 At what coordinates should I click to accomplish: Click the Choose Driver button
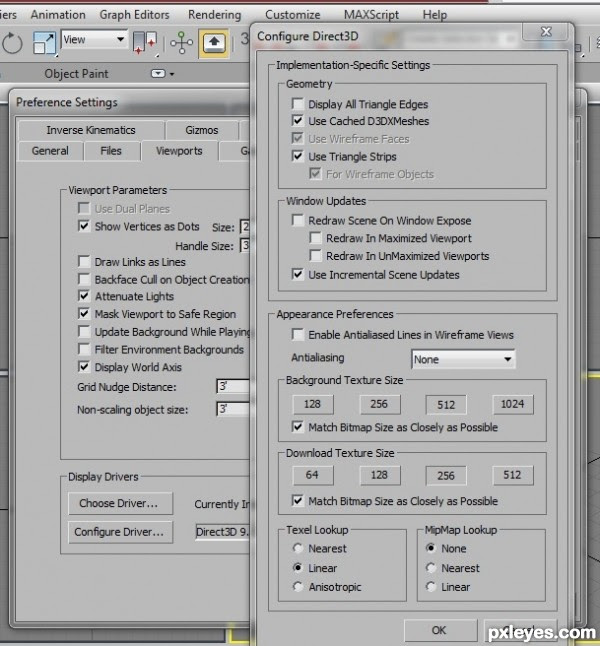(120, 503)
